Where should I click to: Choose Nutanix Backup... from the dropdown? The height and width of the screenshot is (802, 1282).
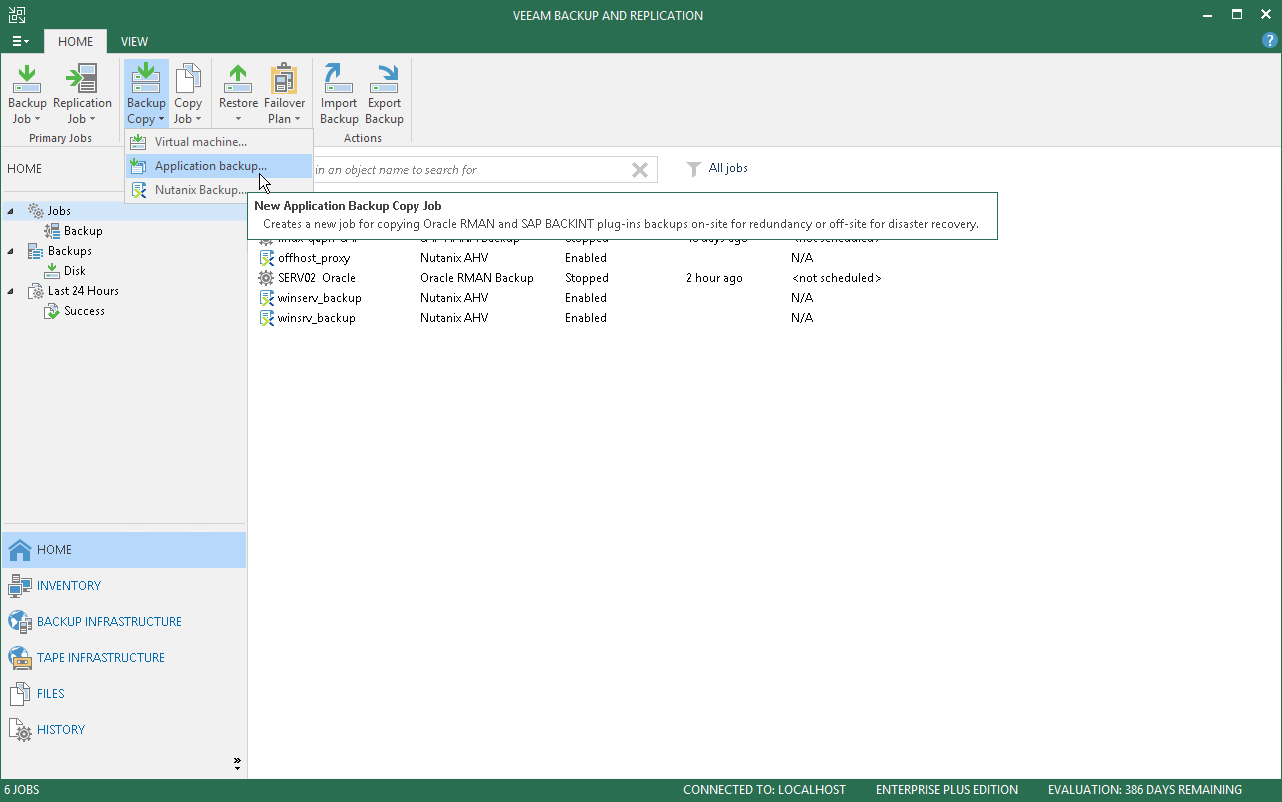coord(219,190)
